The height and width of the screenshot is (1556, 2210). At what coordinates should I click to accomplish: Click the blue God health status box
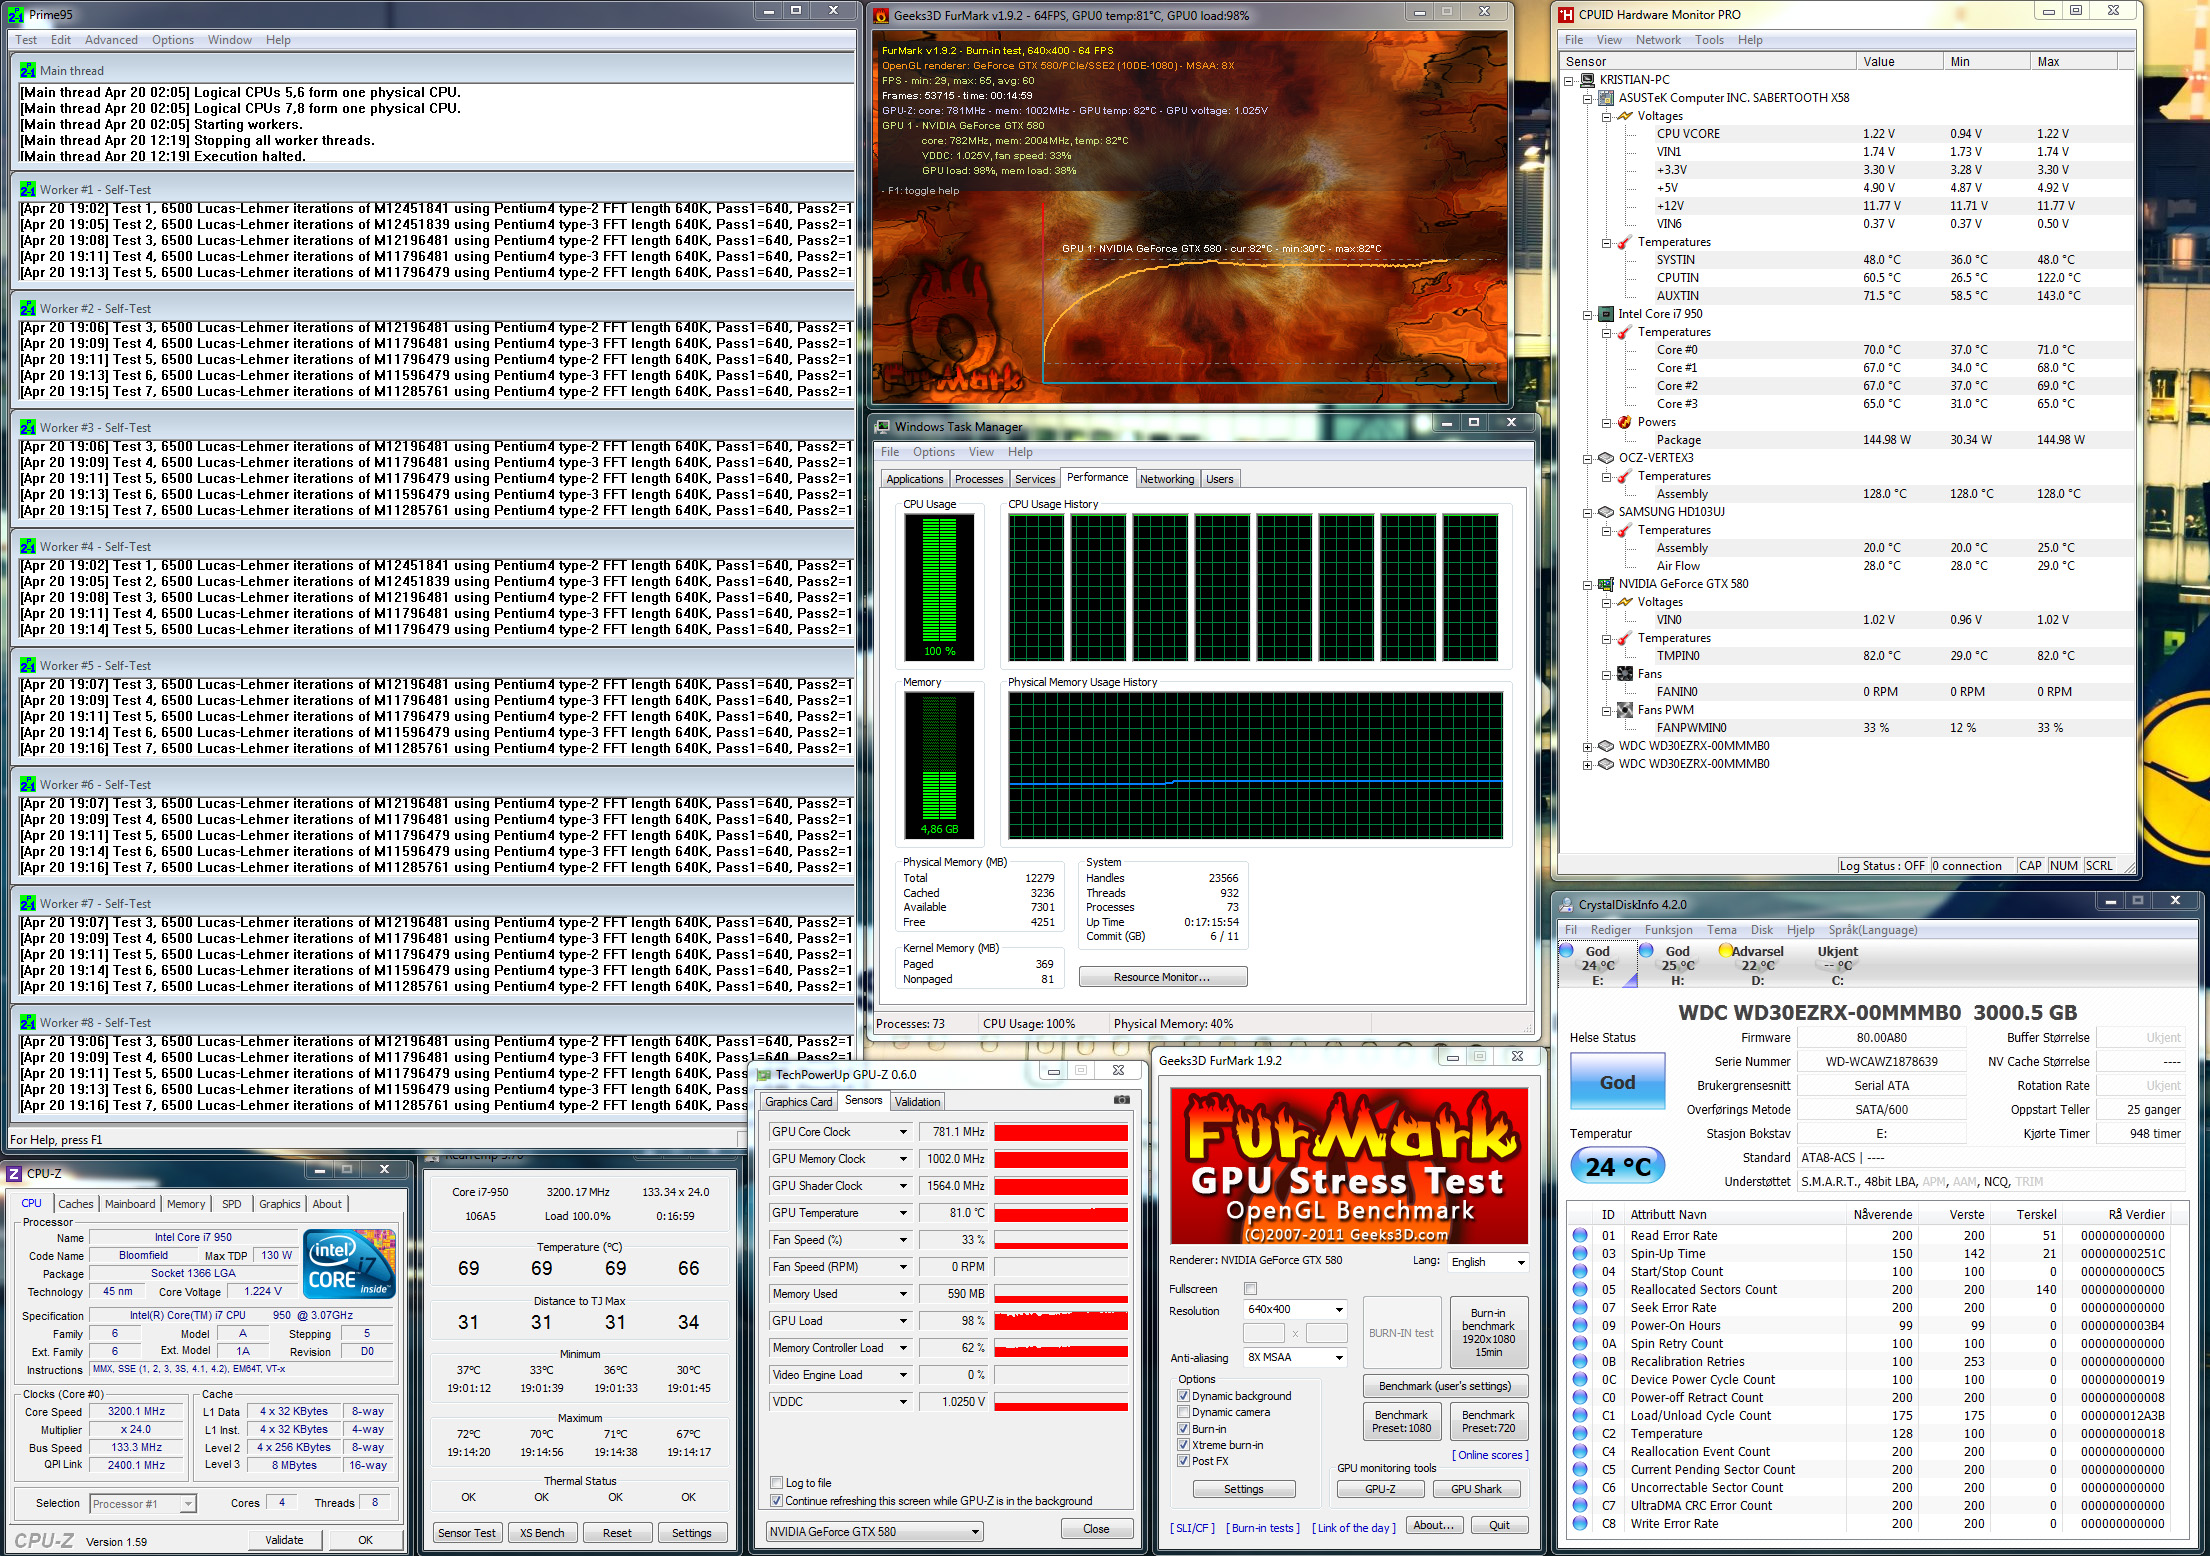point(1617,1082)
